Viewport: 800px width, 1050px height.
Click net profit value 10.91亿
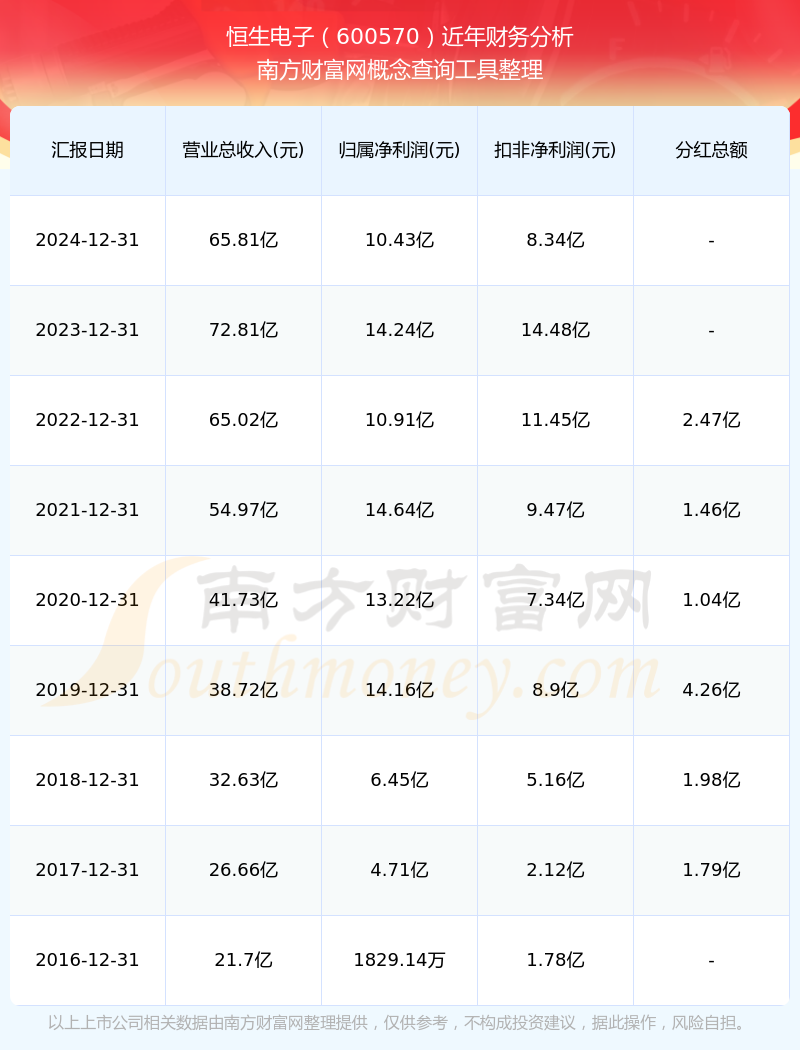tap(400, 420)
